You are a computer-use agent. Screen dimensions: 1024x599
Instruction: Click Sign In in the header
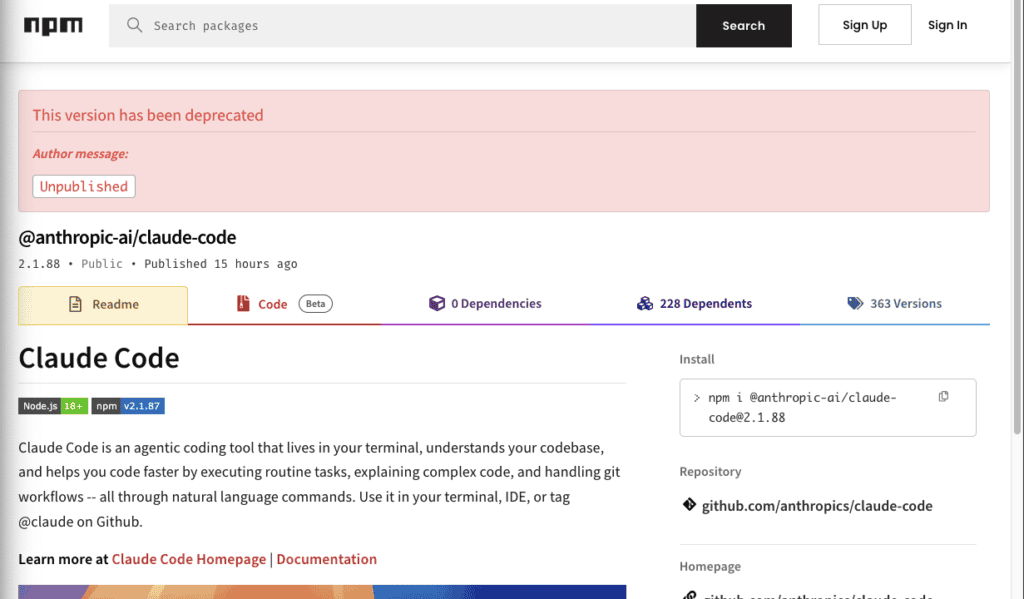[x=947, y=24]
